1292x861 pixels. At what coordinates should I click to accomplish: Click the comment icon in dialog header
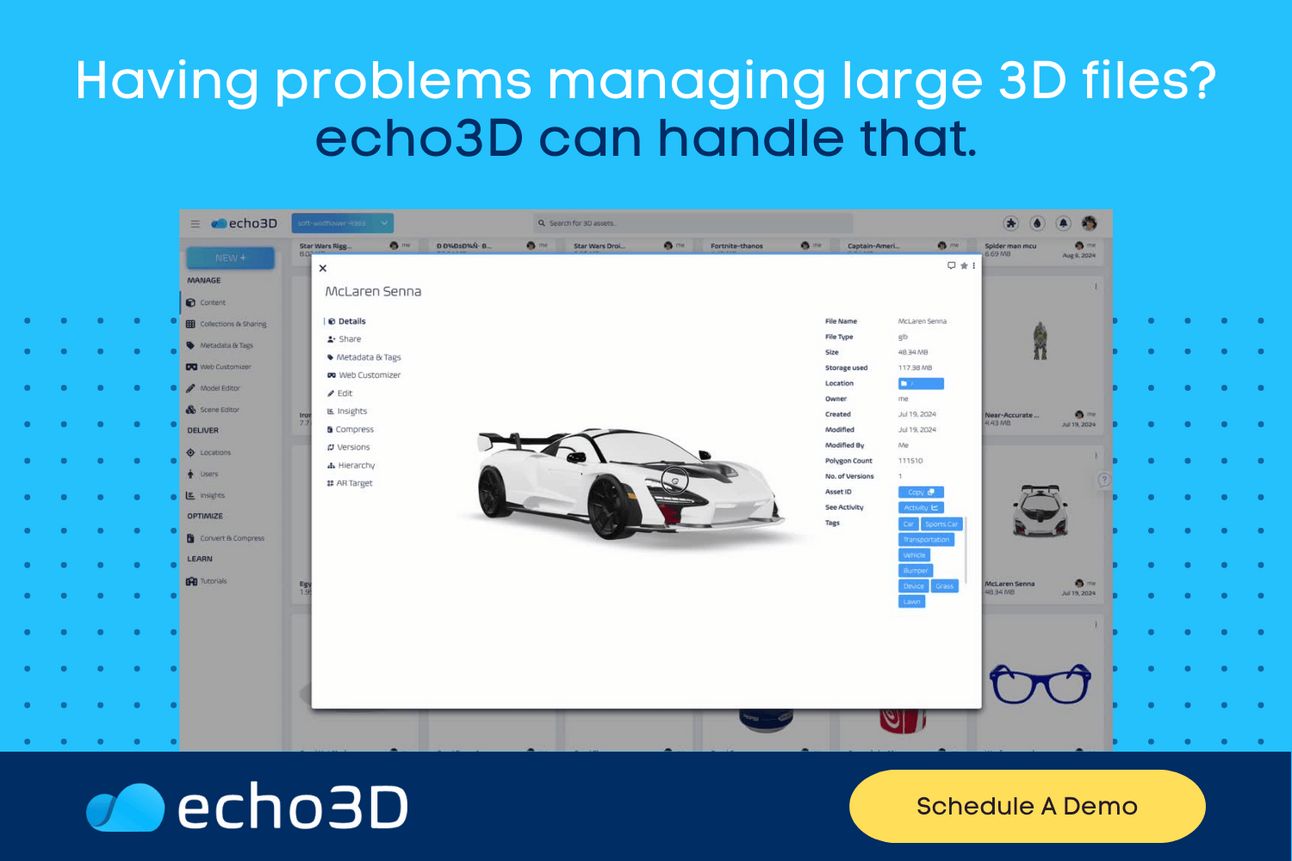point(951,266)
